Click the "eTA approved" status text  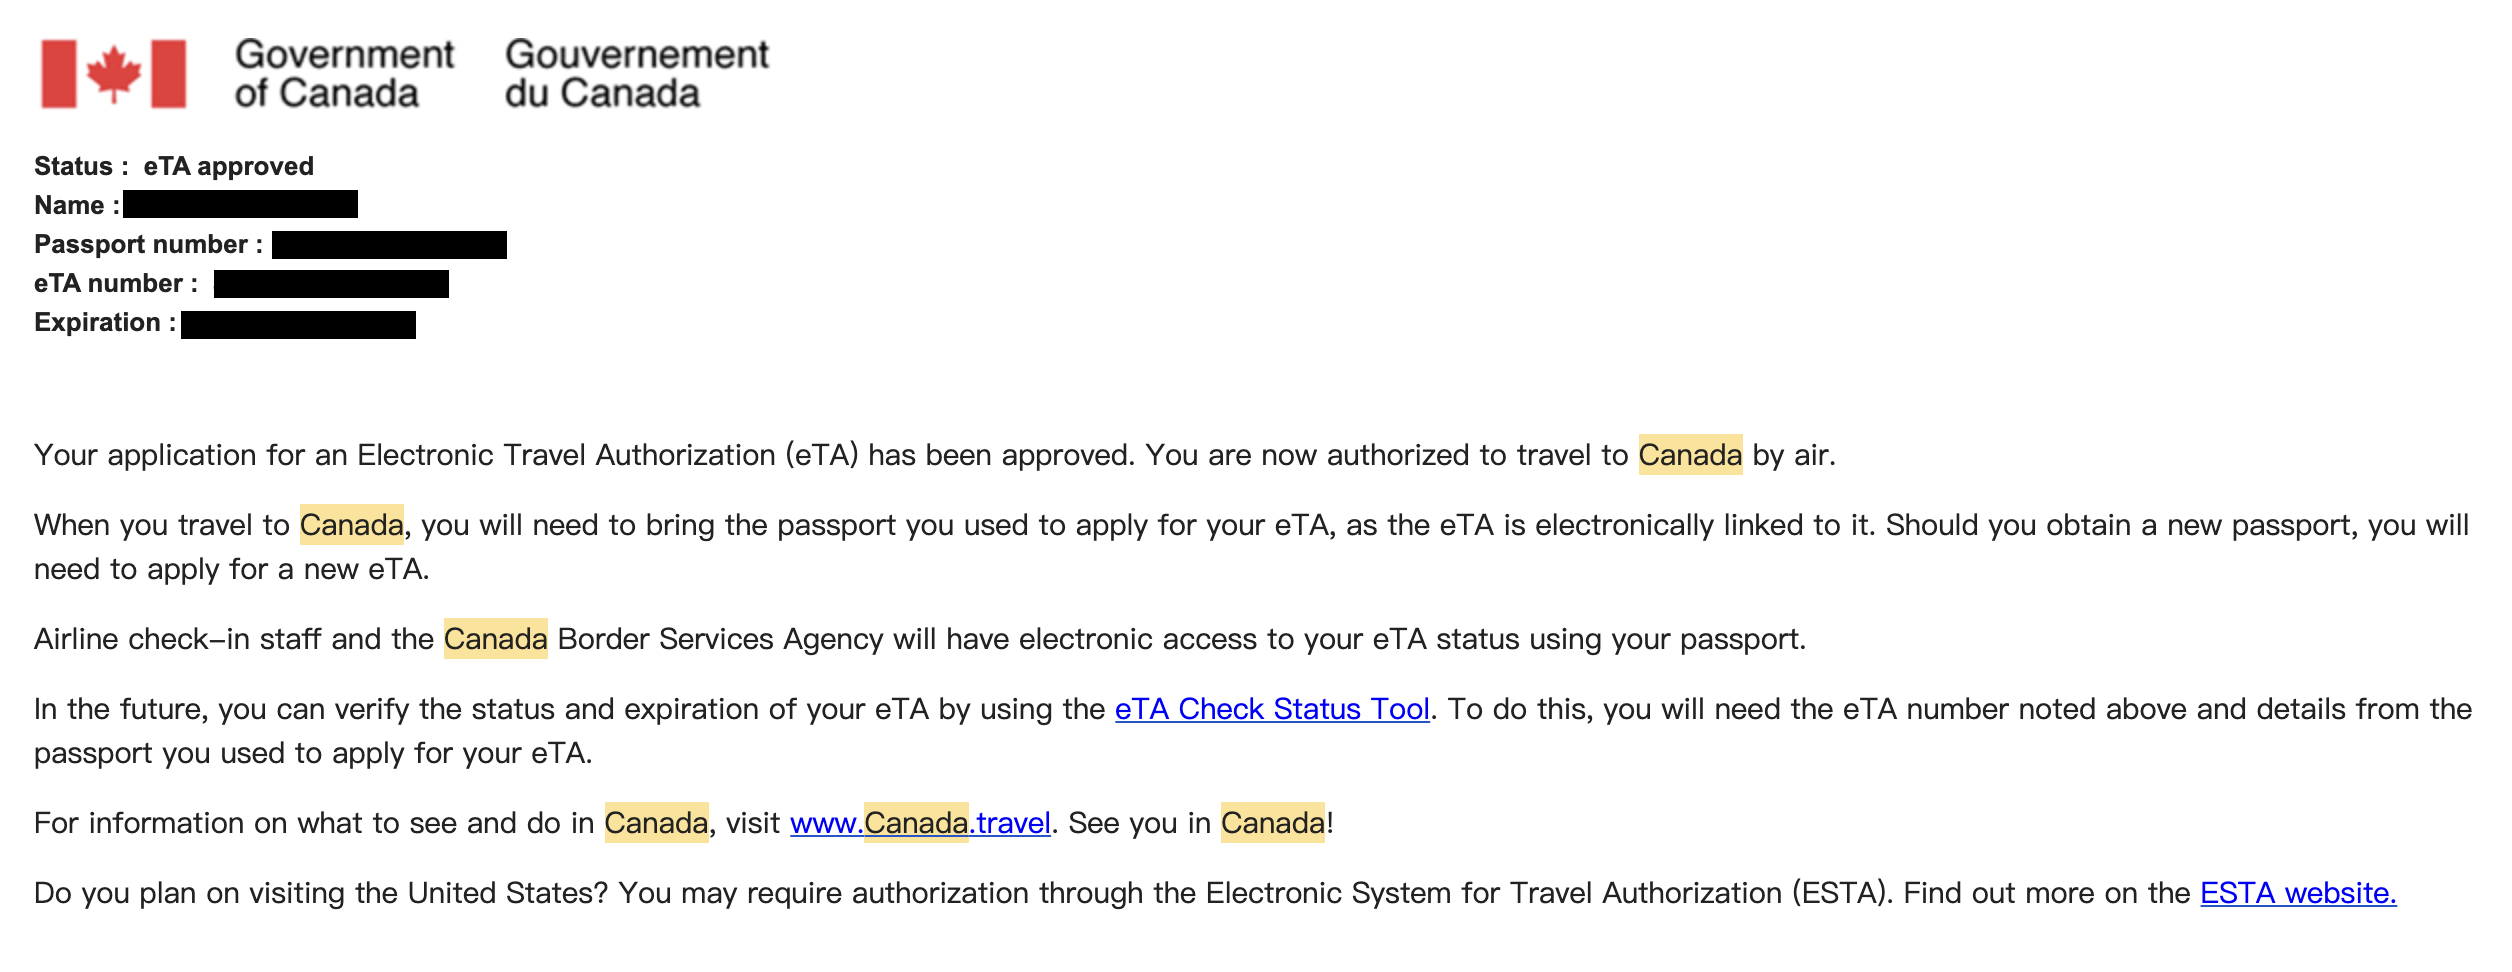coord(228,166)
